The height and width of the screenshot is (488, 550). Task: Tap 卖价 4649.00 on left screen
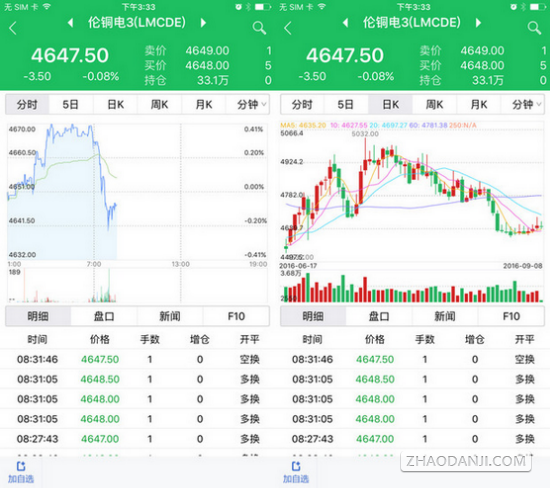[x=187, y=51]
